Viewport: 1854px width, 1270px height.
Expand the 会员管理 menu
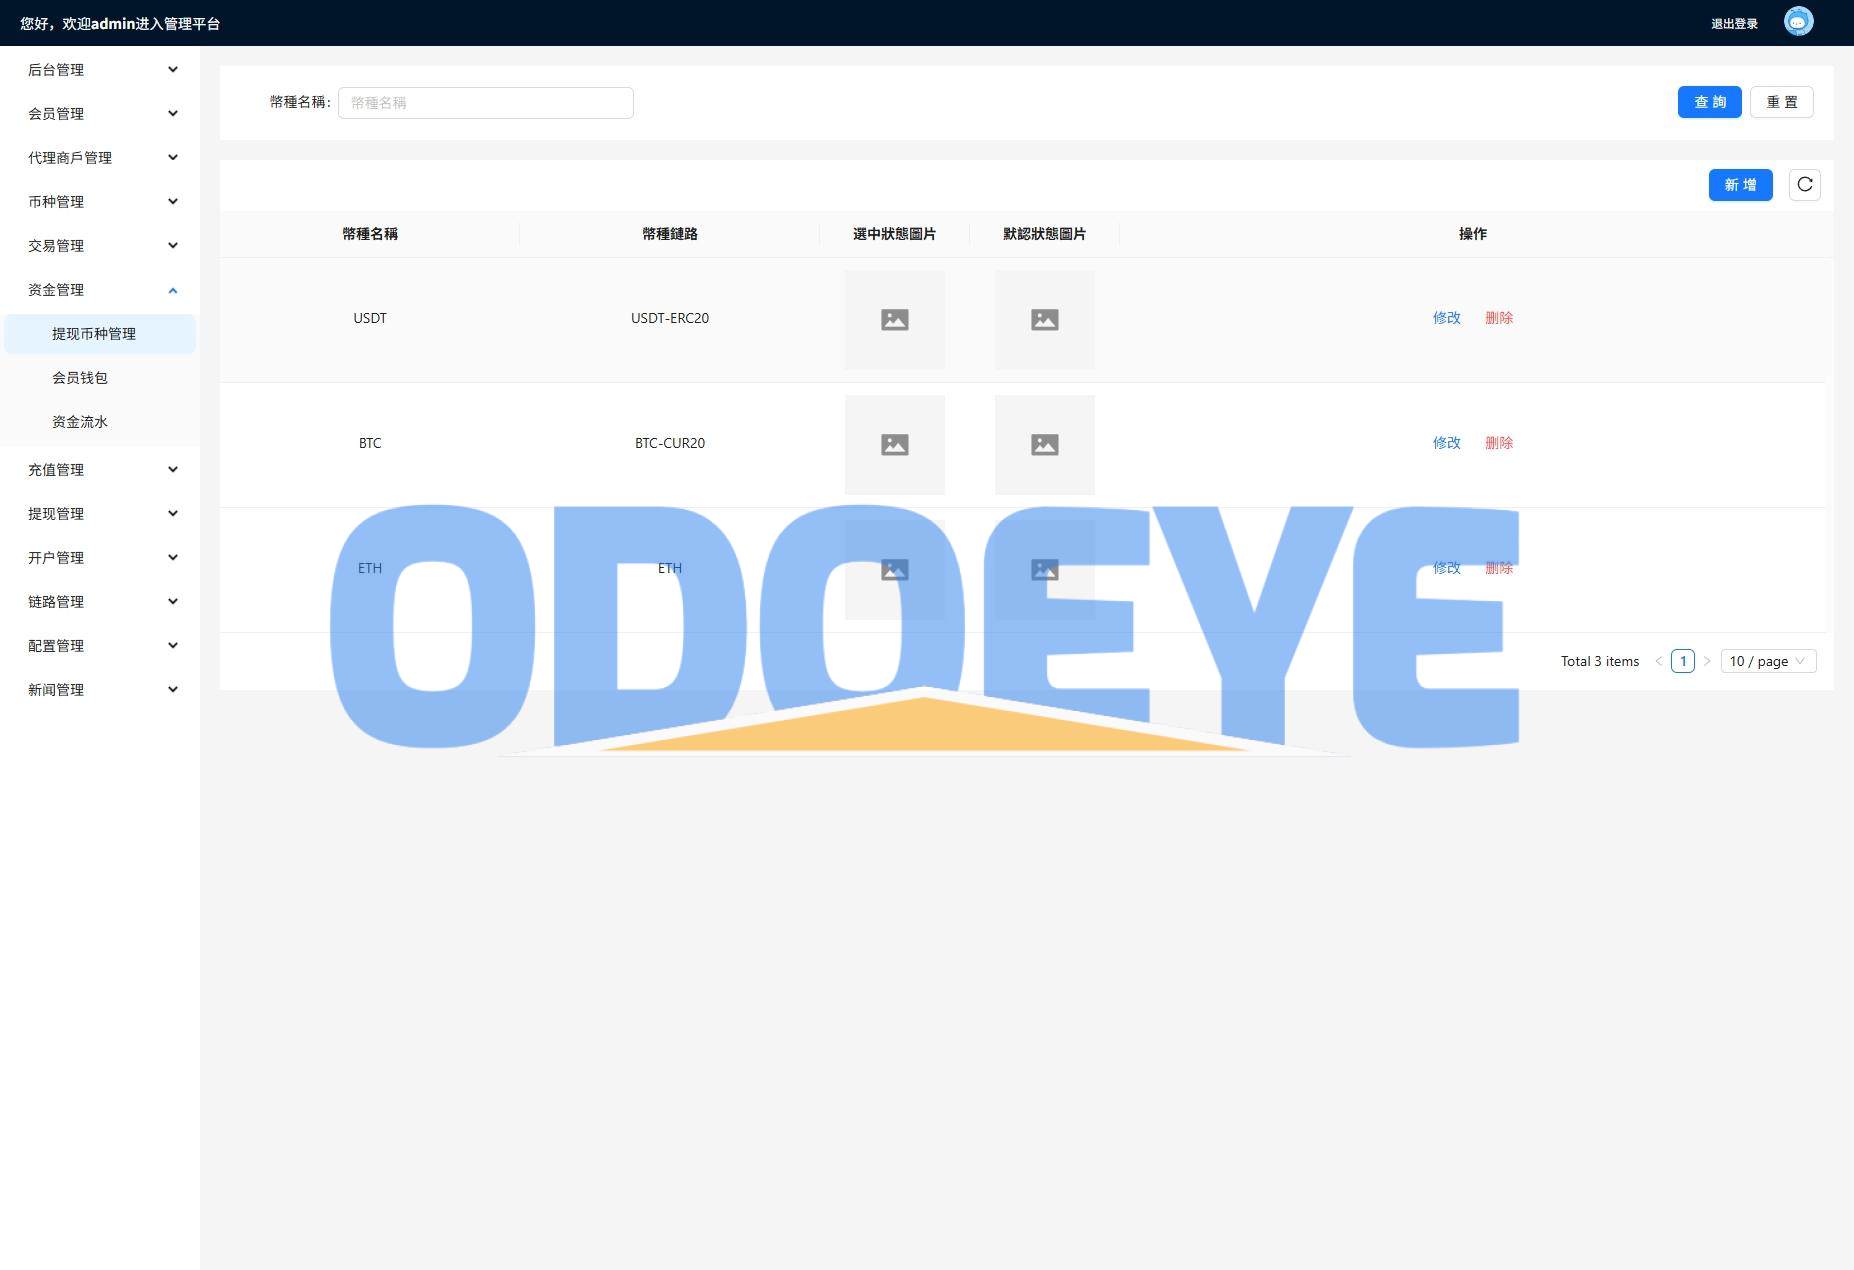(100, 114)
